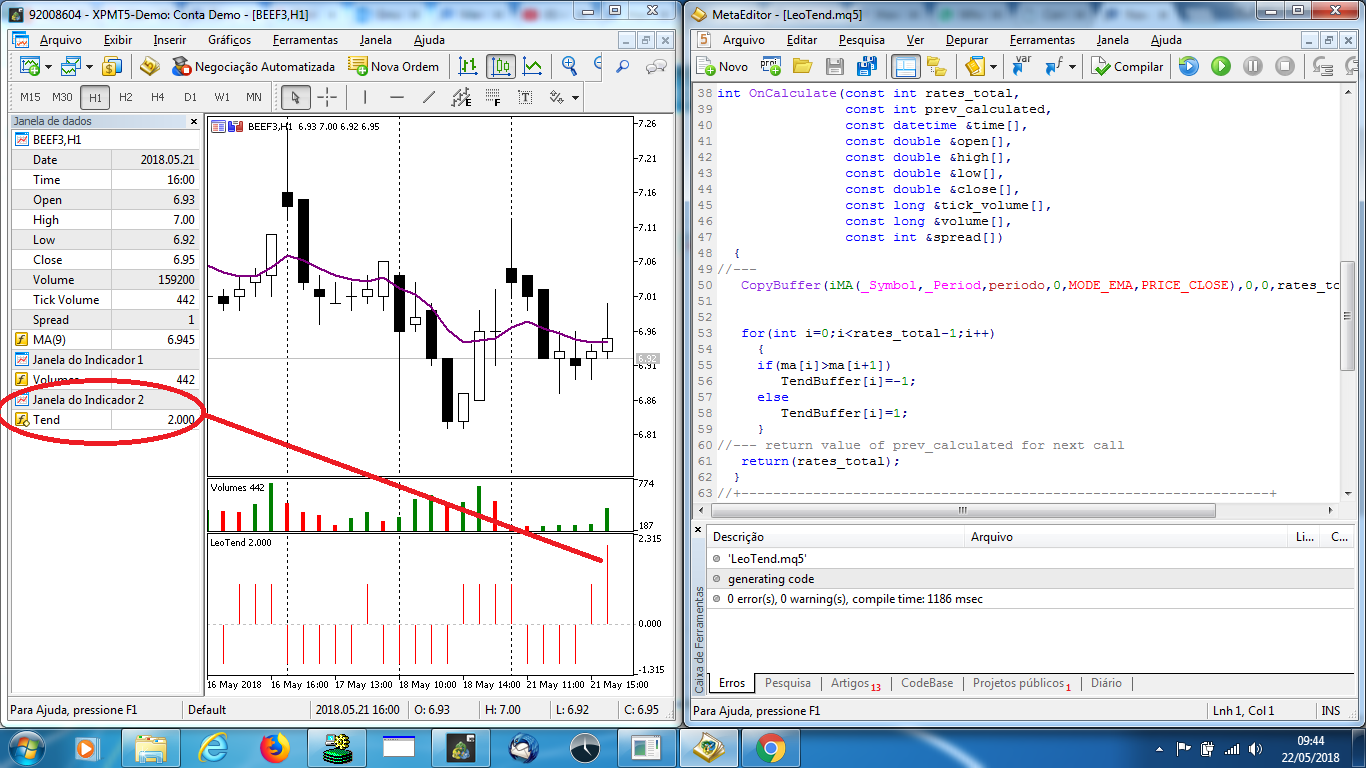The image size is (1366, 768).
Task: Open Chrome from the taskbar
Action: pyautogui.click(x=770, y=746)
